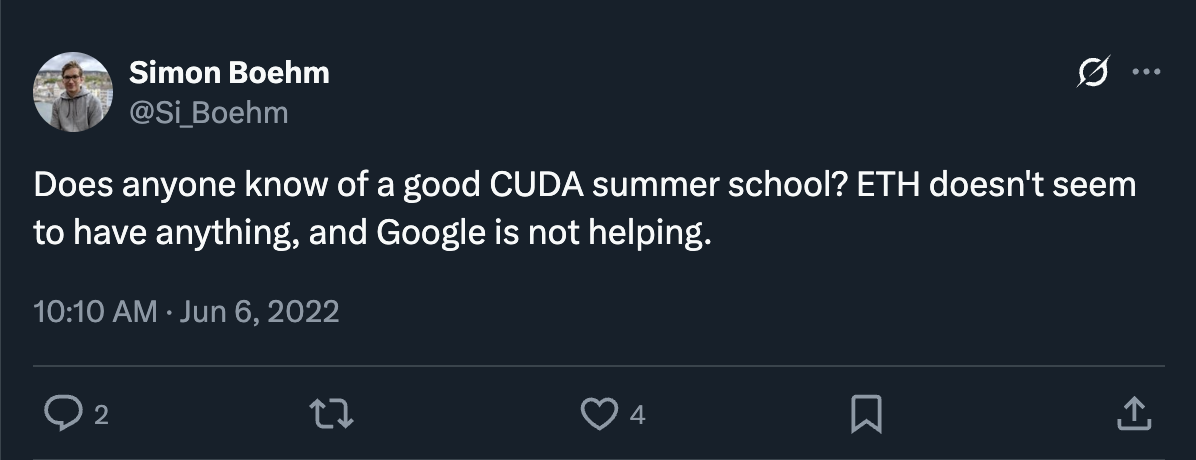This screenshot has height=460, width=1196.
Task: Open the @Si_Boehm handle link
Action: point(208,113)
